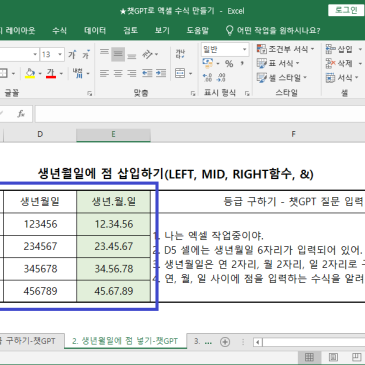Click into the formula bar
Image resolution: width=365 pixels, height=365 pixels.
200,114
